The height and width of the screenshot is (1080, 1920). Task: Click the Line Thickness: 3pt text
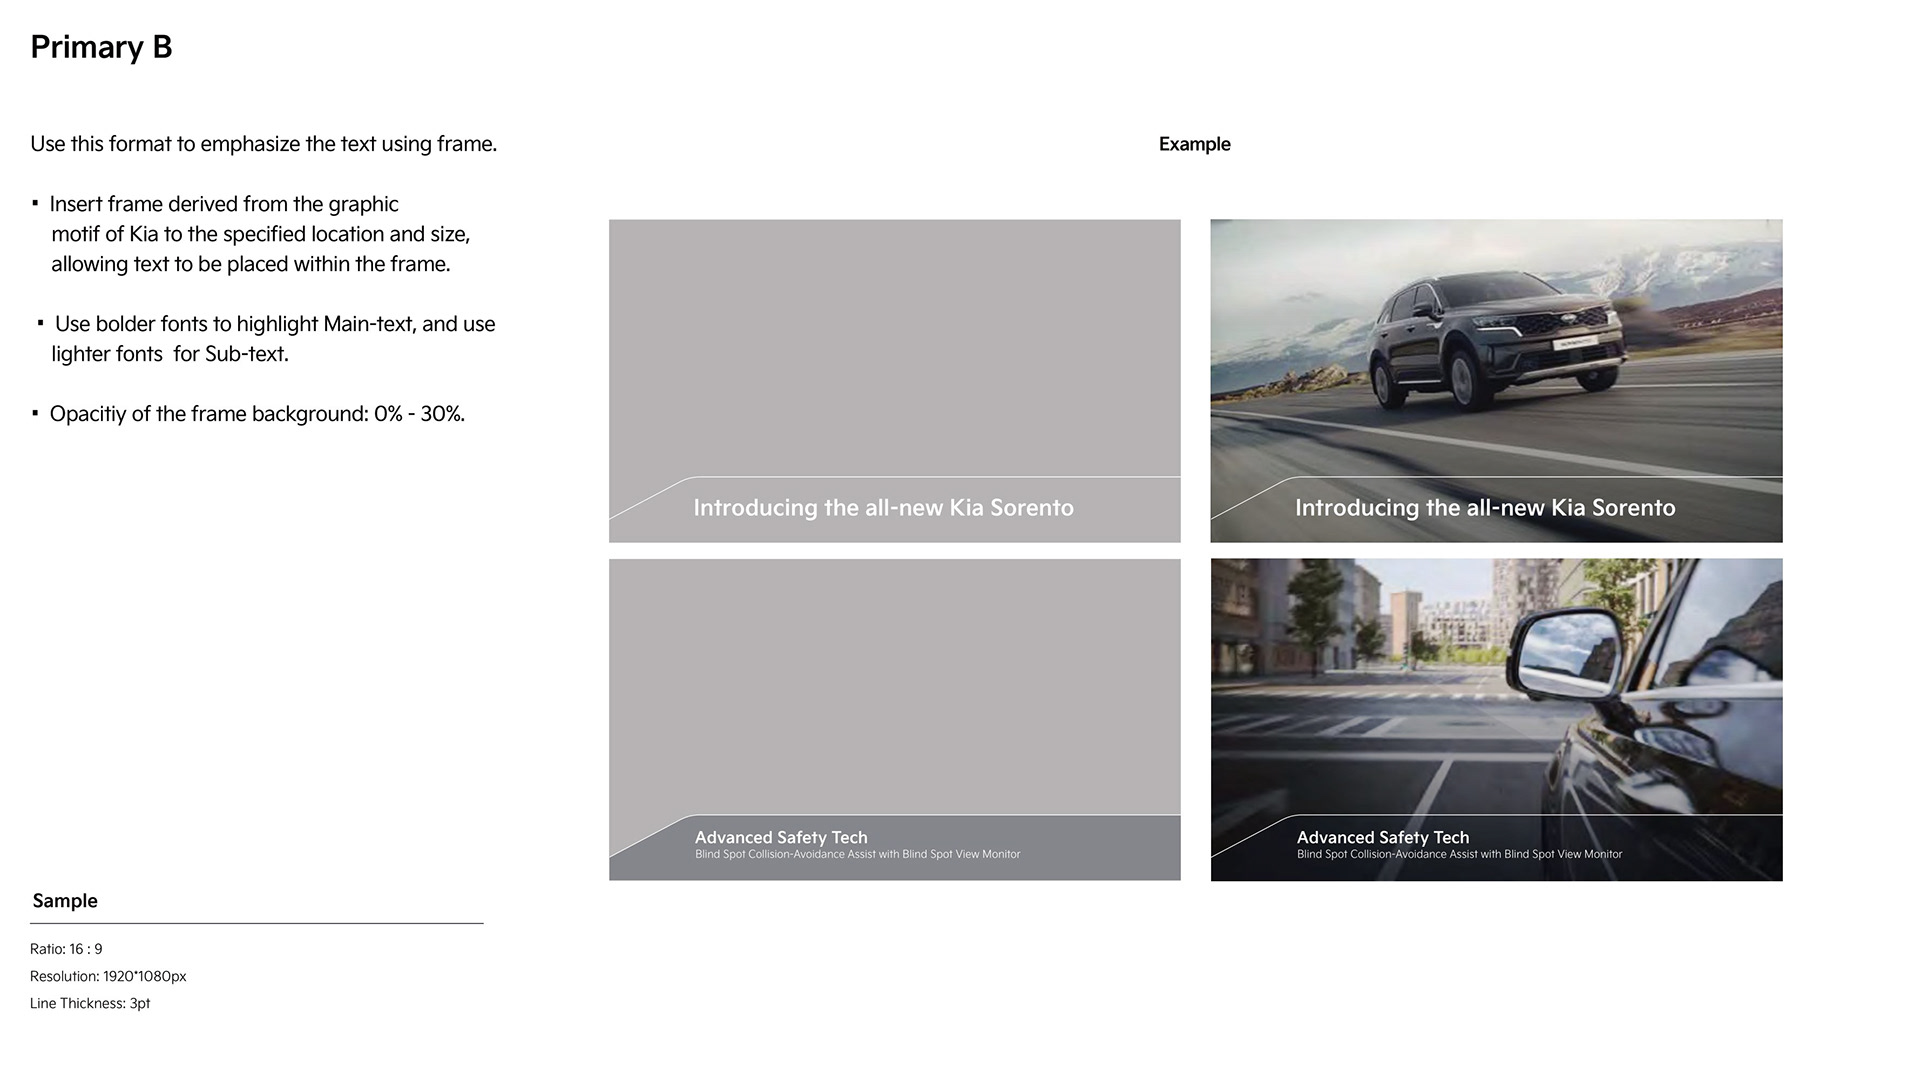click(x=90, y=1003)
